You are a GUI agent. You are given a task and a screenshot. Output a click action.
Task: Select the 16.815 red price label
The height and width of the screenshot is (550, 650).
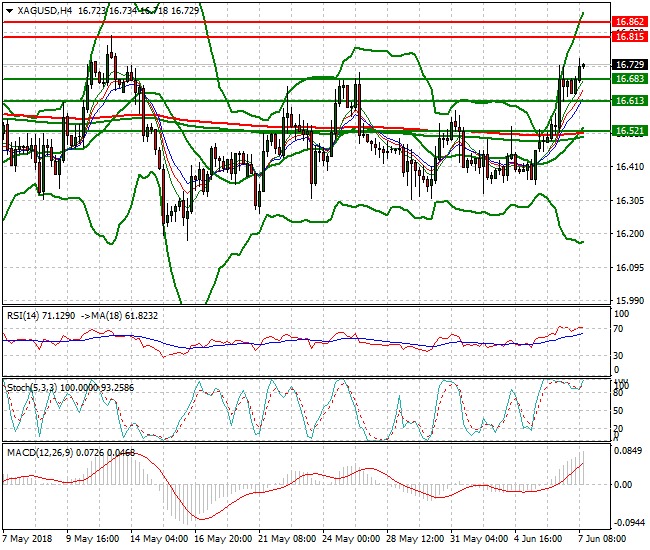[x=629, y=36]
